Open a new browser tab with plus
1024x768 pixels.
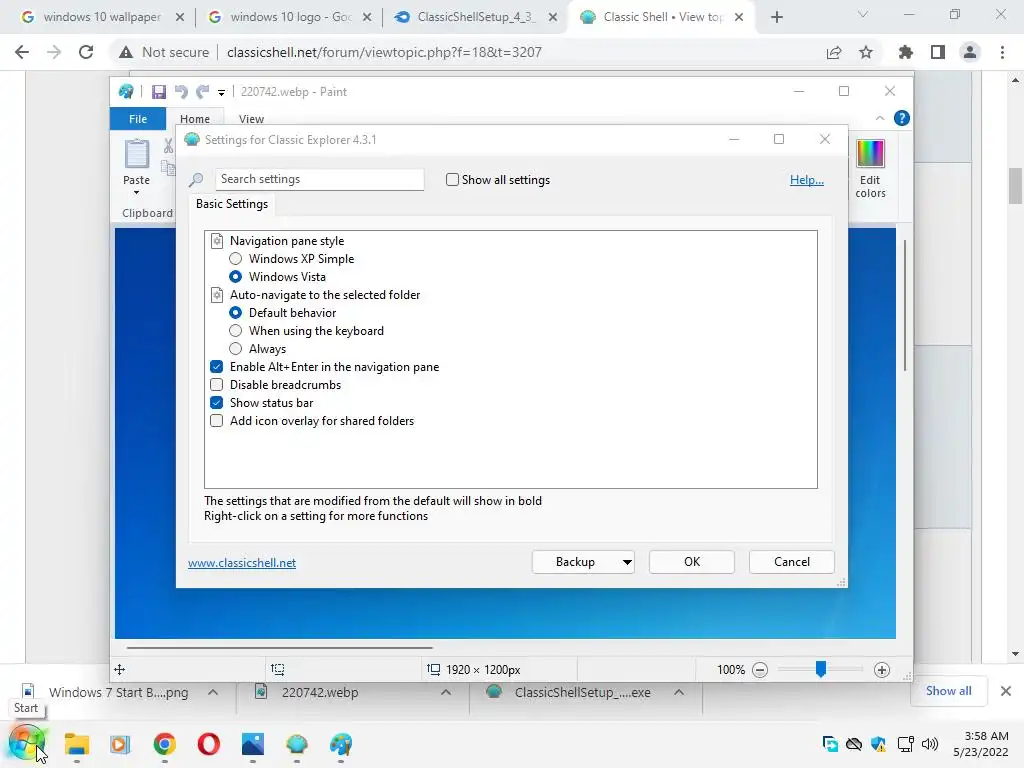point(776,18)
